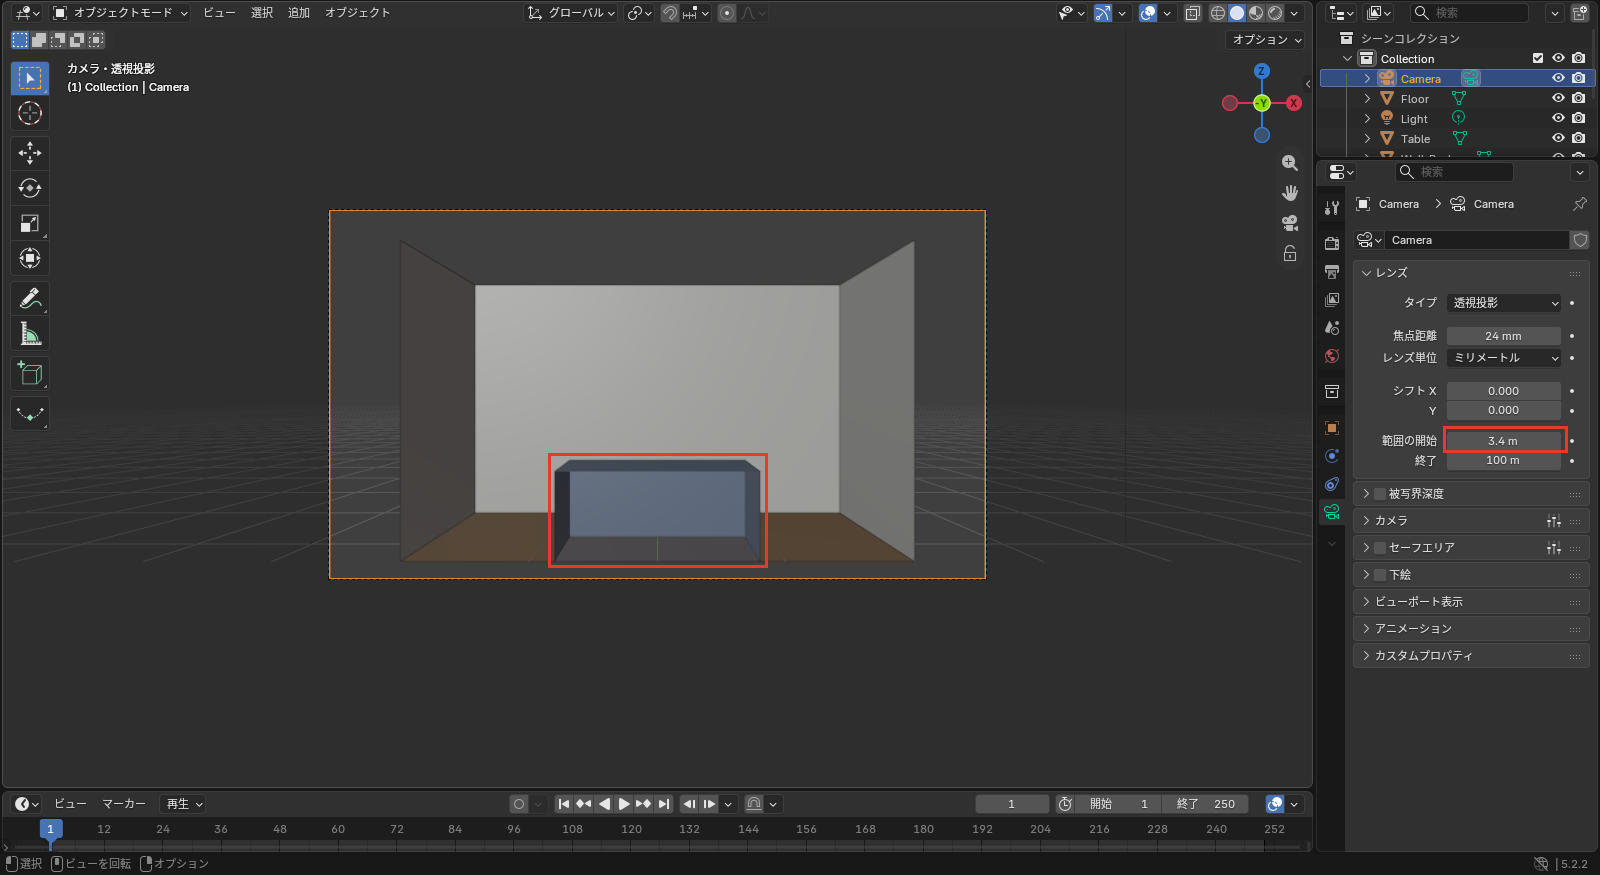This screenshot has height=875, width=1600.
Task: Open the オブジェクト menu
Action: pyautogui.click(x=357, y=13)
